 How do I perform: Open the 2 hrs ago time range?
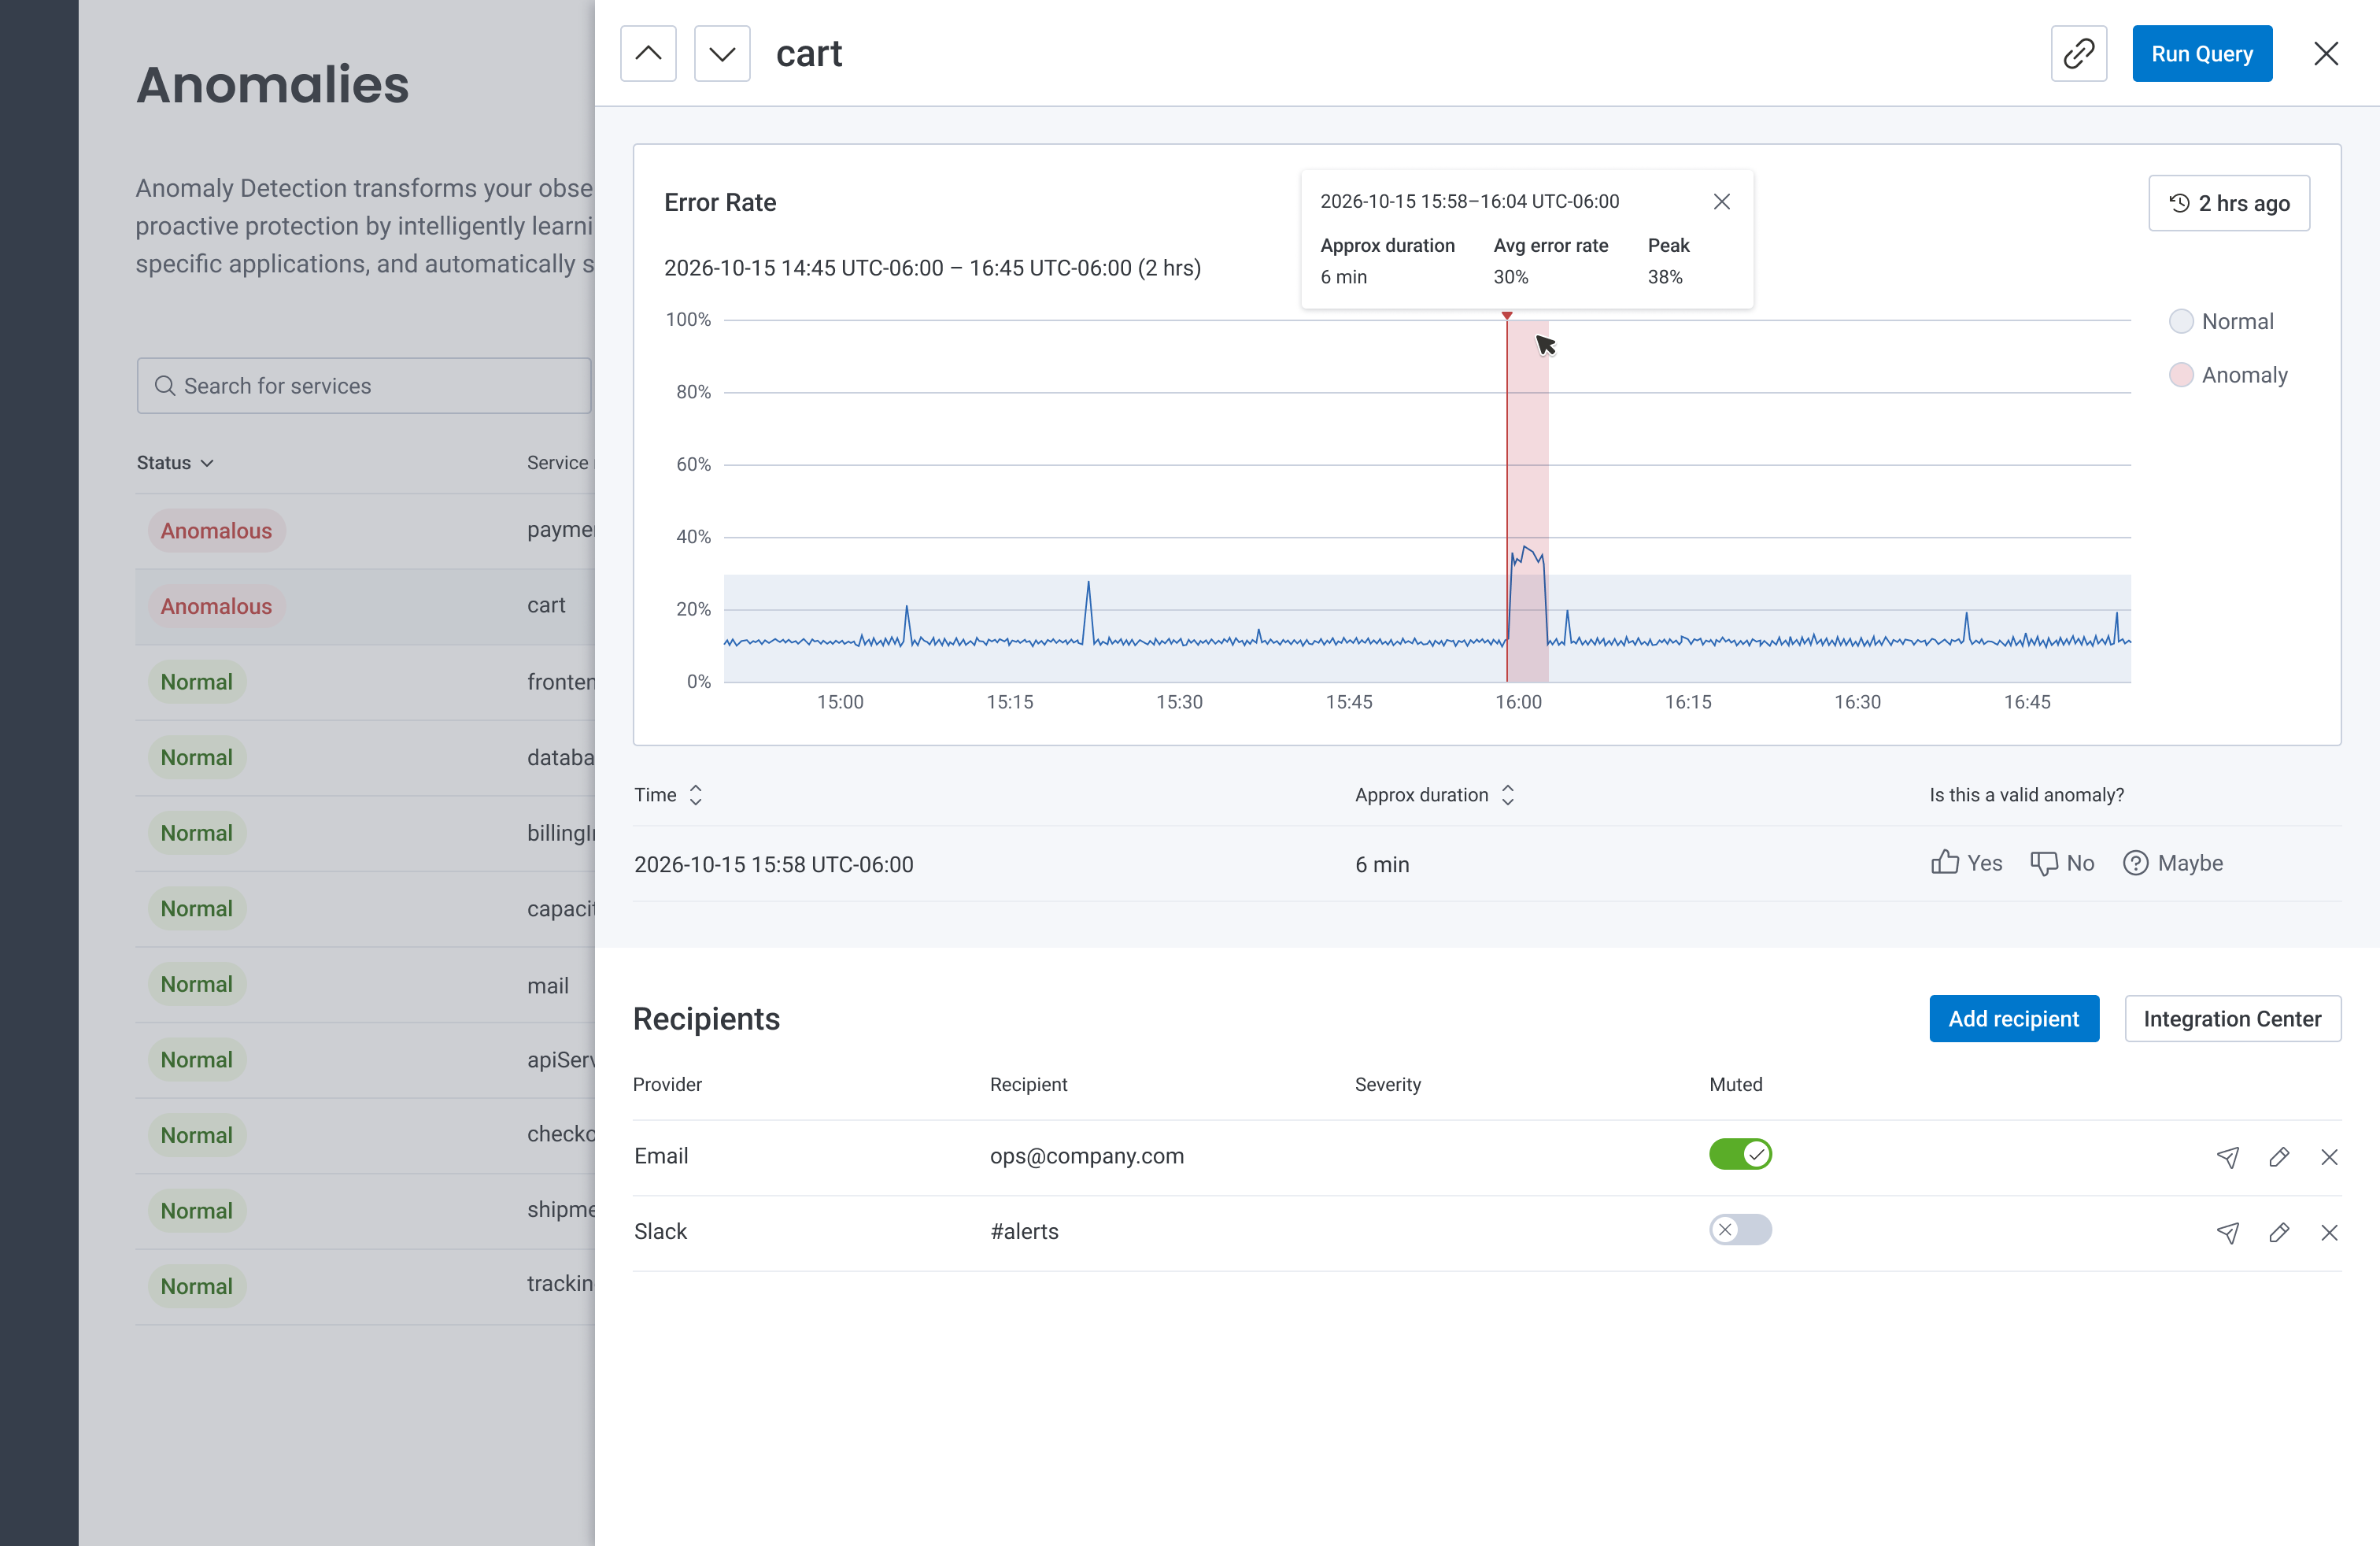coord(2228,203)
